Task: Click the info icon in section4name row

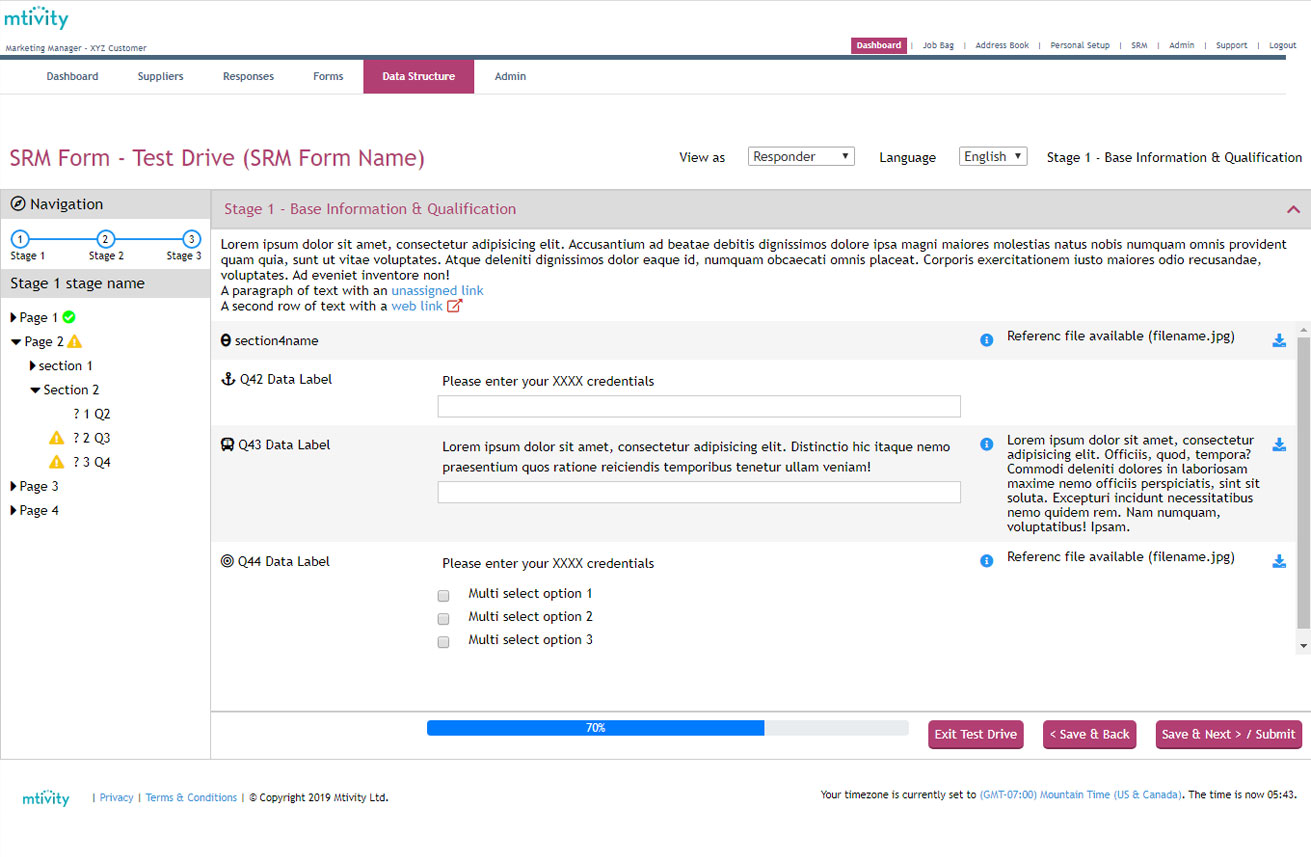Action: point(987,340)
